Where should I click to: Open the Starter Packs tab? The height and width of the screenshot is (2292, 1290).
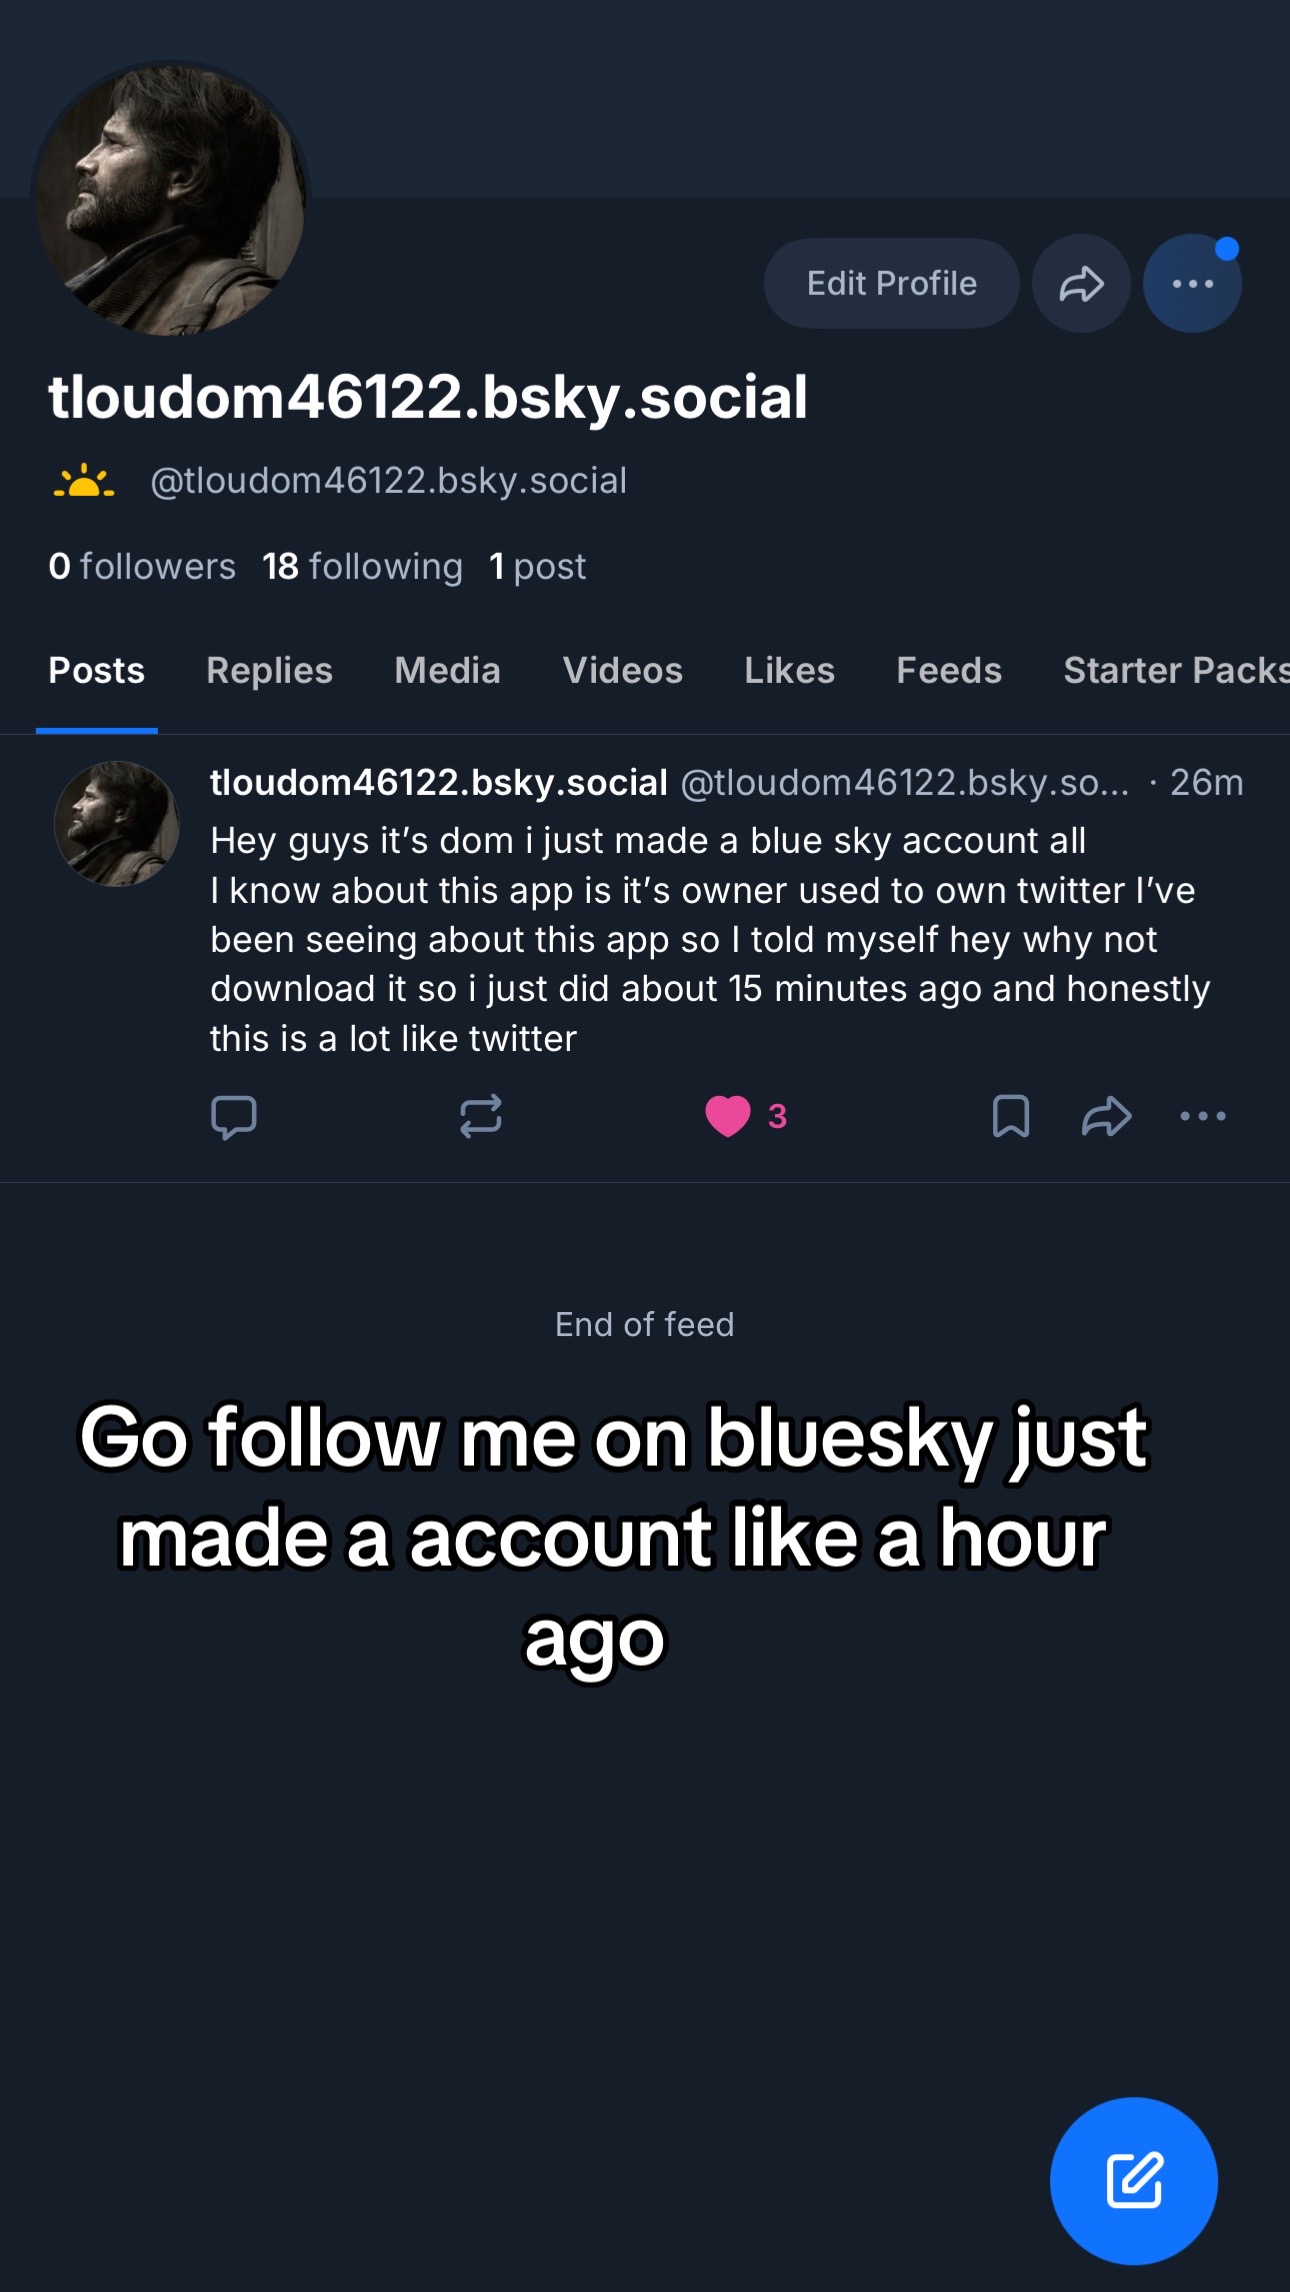[x=1176, y=670]
